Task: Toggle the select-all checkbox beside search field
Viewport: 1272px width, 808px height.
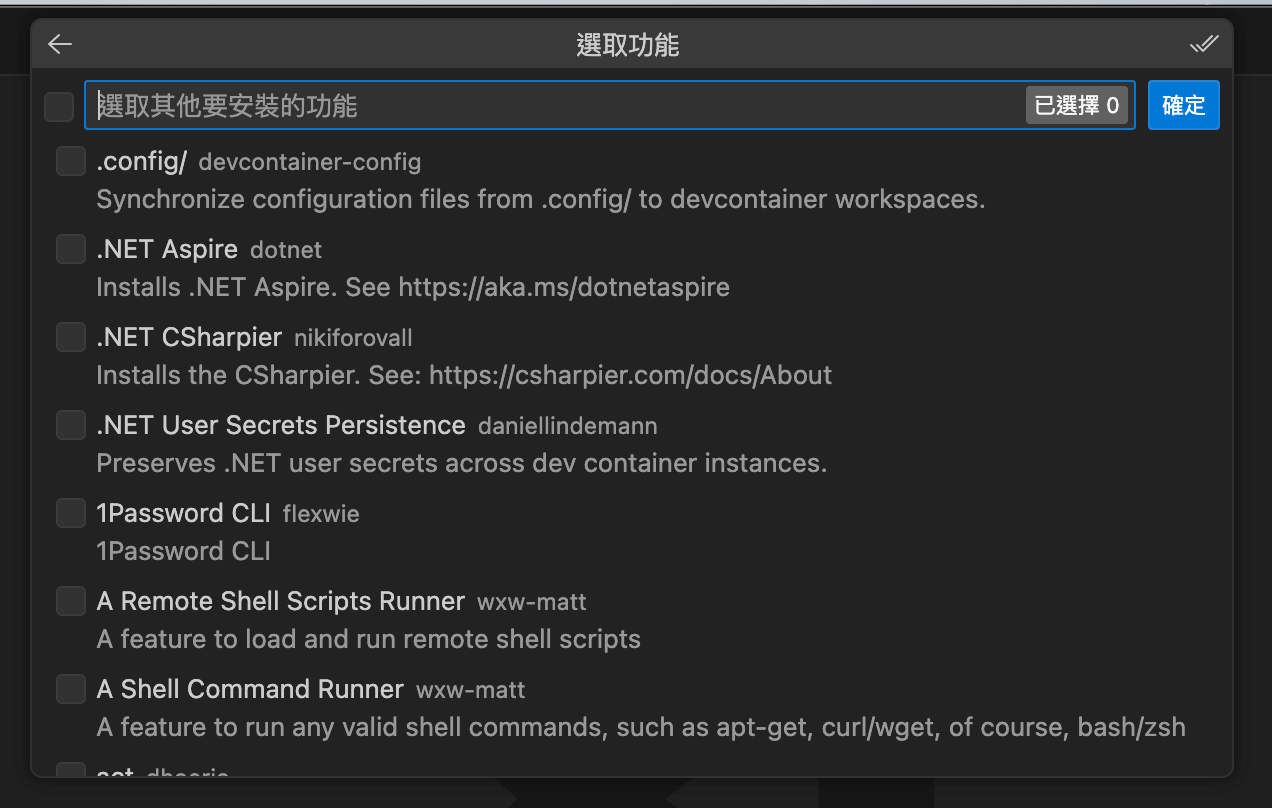Action: click(x=59, y=106)
